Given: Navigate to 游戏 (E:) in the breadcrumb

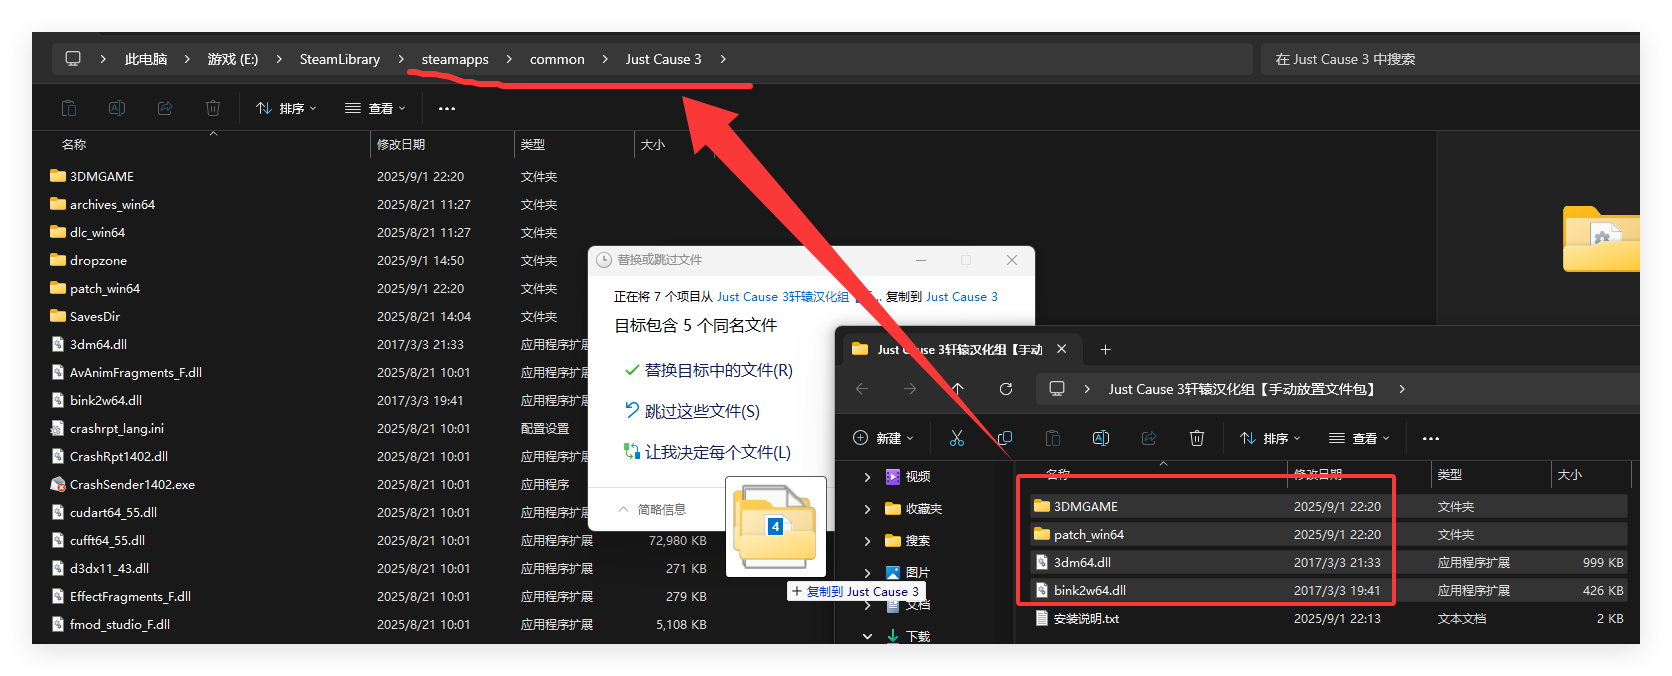Looking at the screenshot, I should [x=233, y=59].
